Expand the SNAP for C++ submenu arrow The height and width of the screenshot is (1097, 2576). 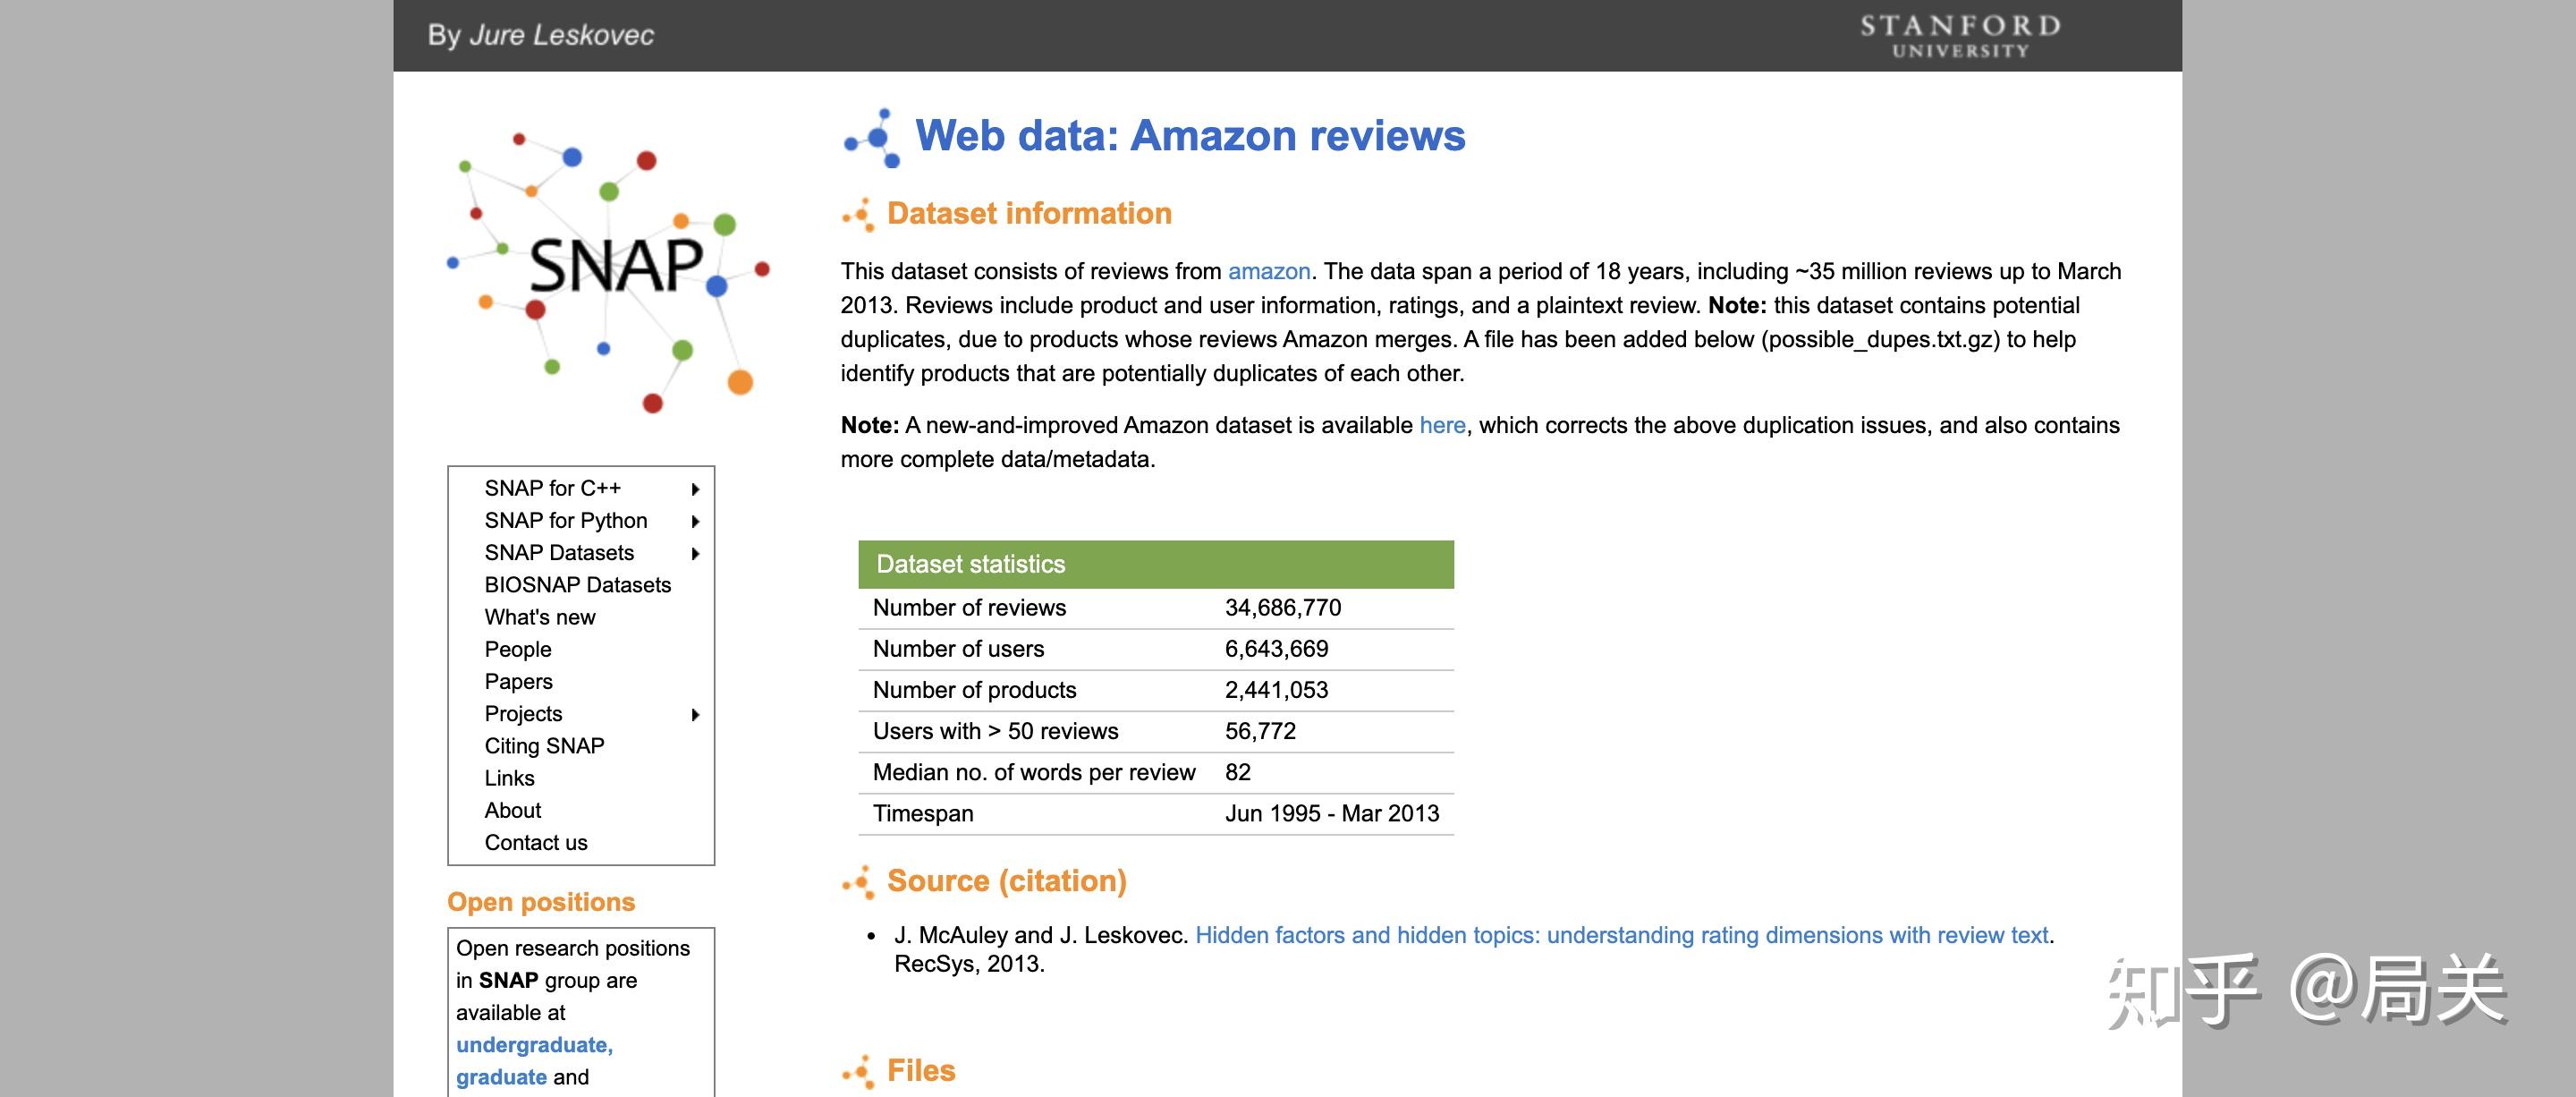(695, 489)
